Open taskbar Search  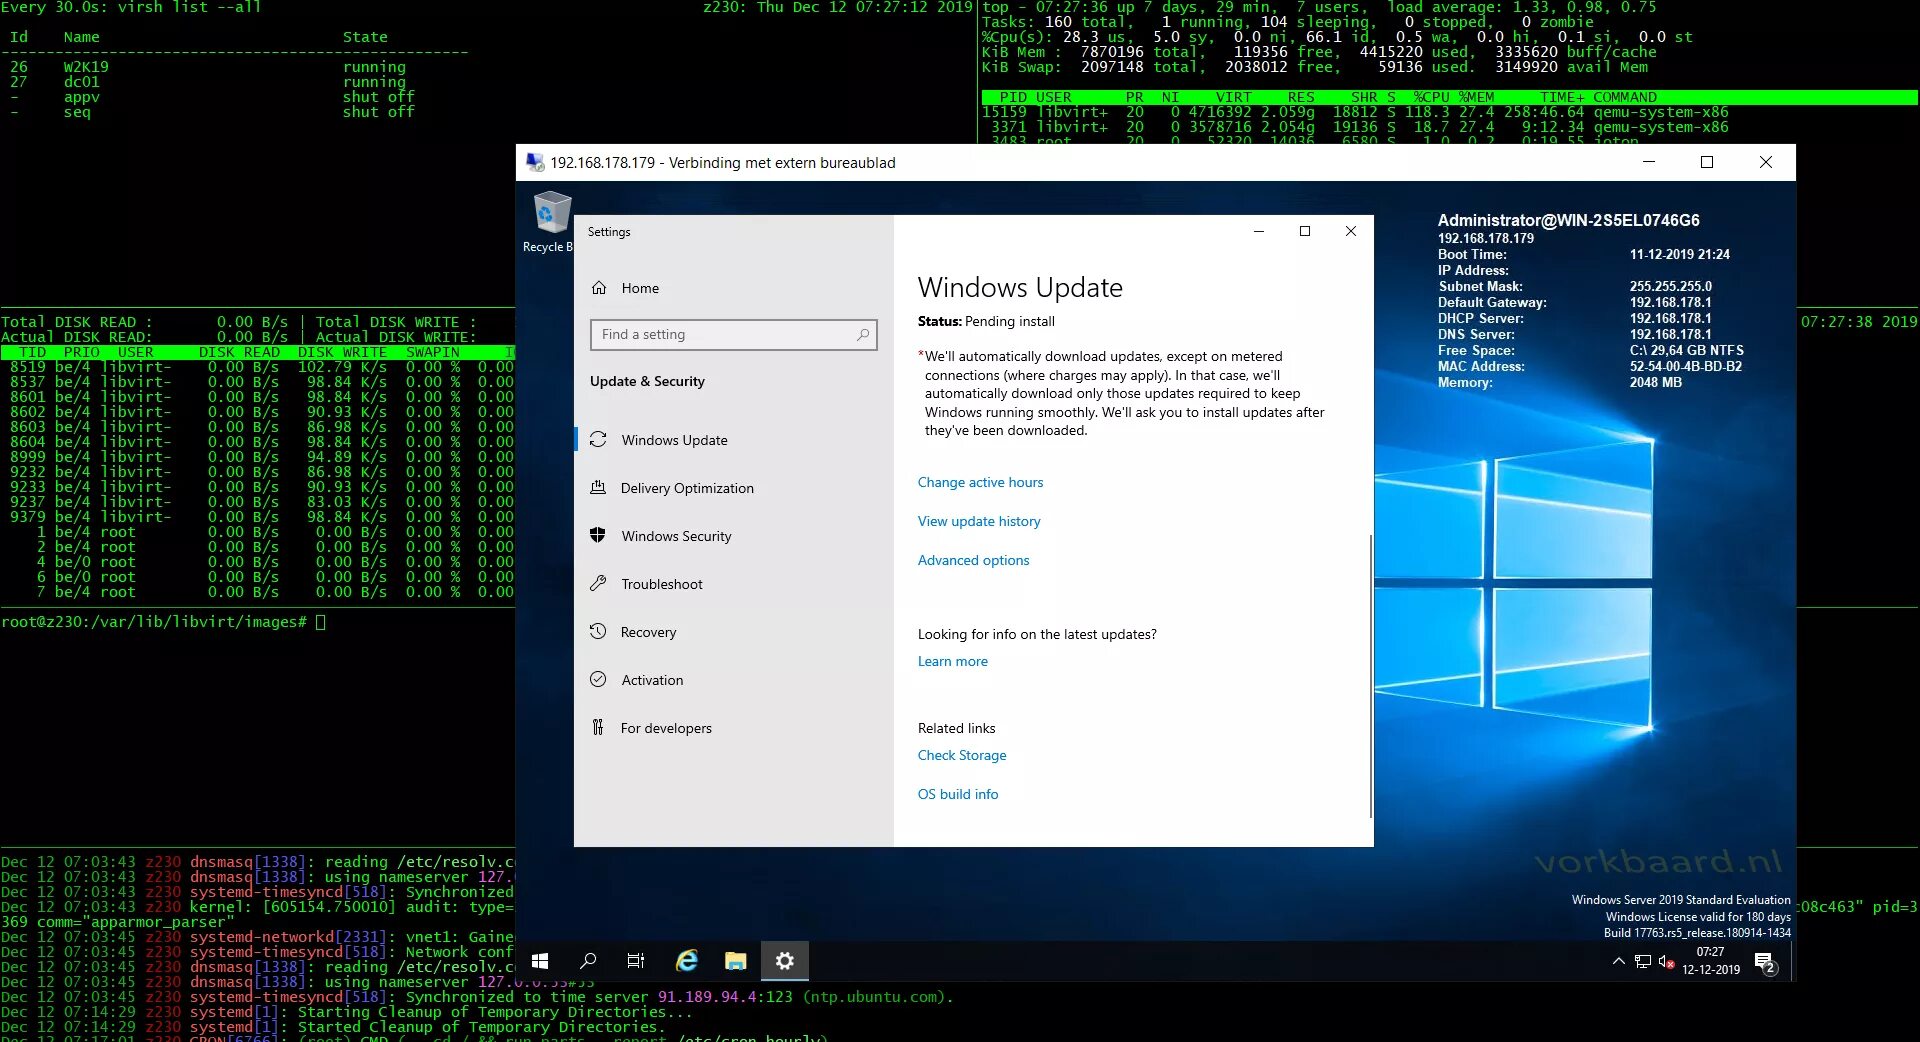pyautogui.click(x=588, y=961)
